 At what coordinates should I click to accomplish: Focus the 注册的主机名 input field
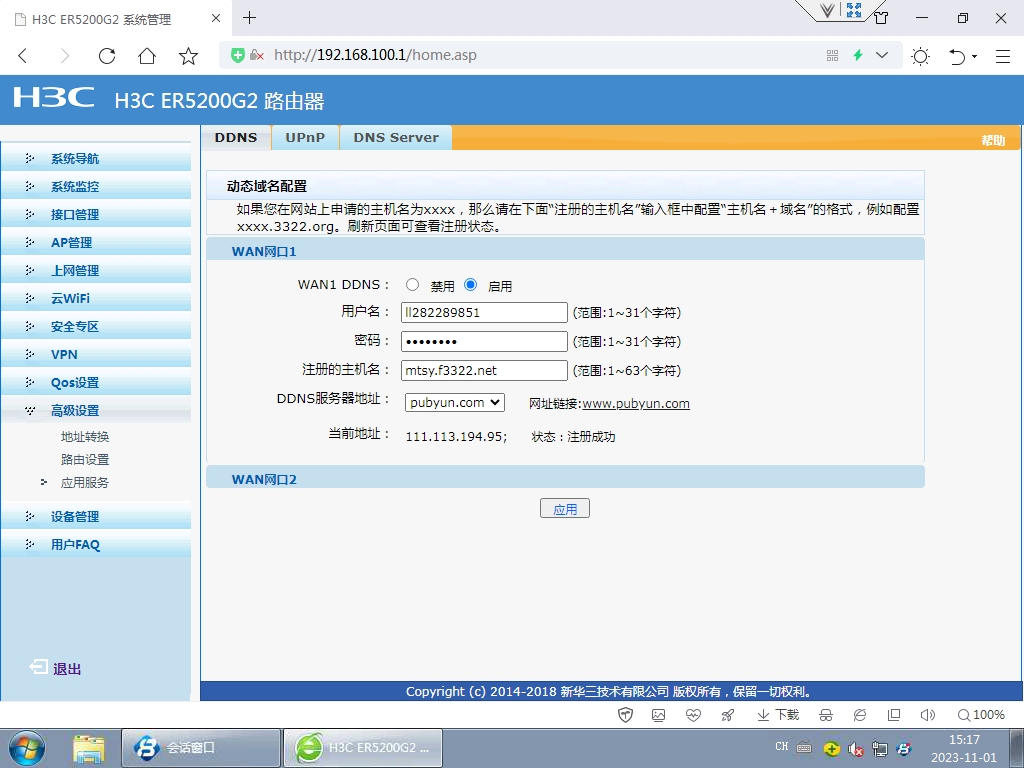pyautogui.click(x=484, y=370)
